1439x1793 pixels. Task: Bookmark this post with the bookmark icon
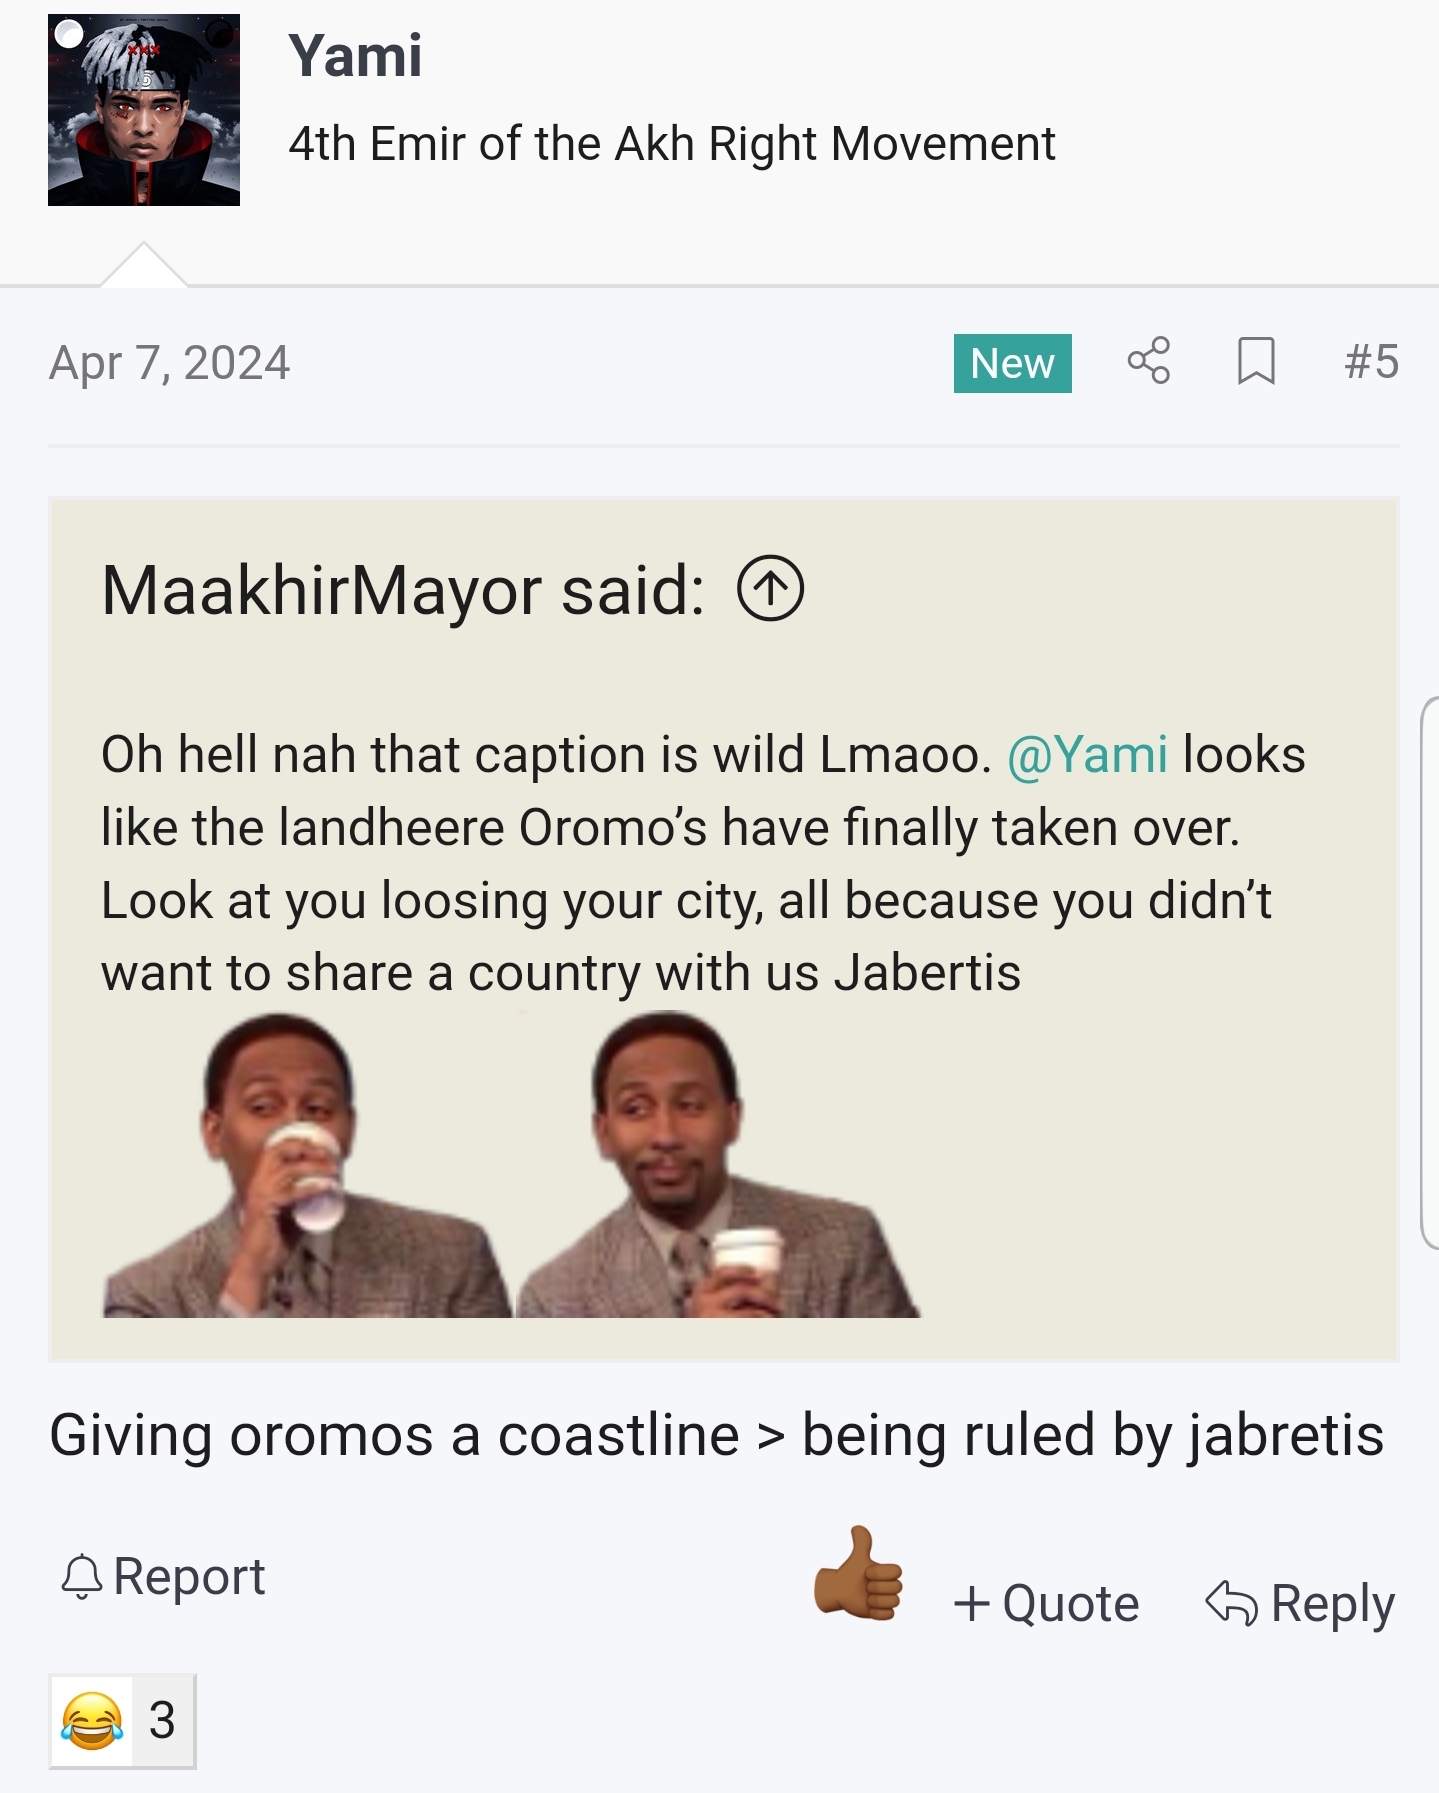(1255, 361)
